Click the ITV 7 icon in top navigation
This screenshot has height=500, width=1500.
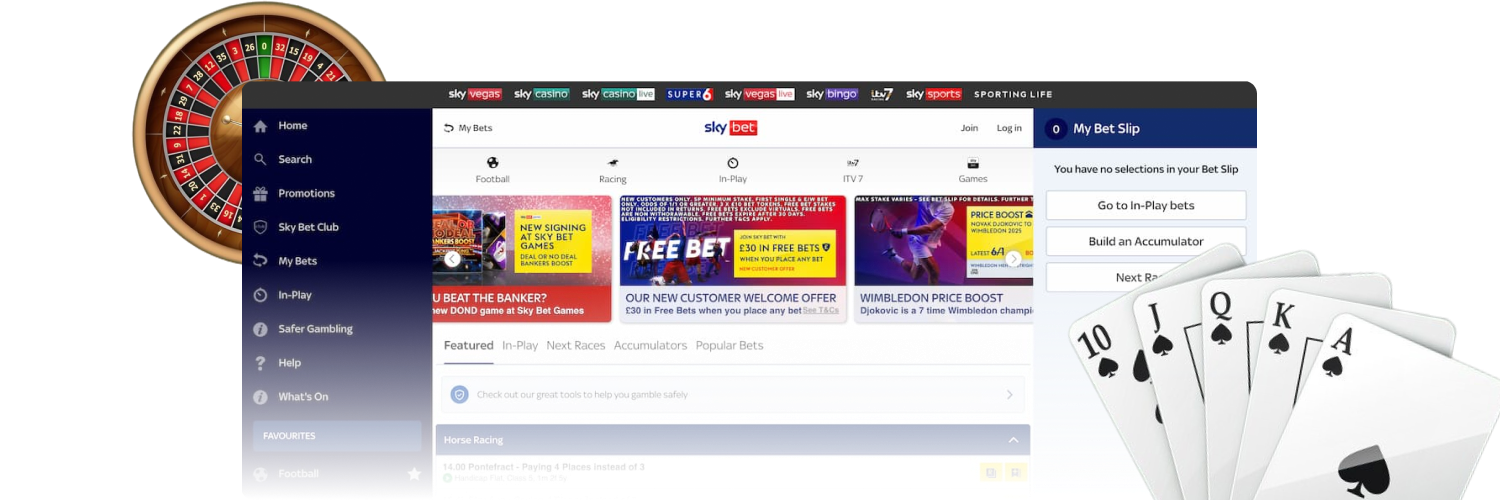click(853, 163)
